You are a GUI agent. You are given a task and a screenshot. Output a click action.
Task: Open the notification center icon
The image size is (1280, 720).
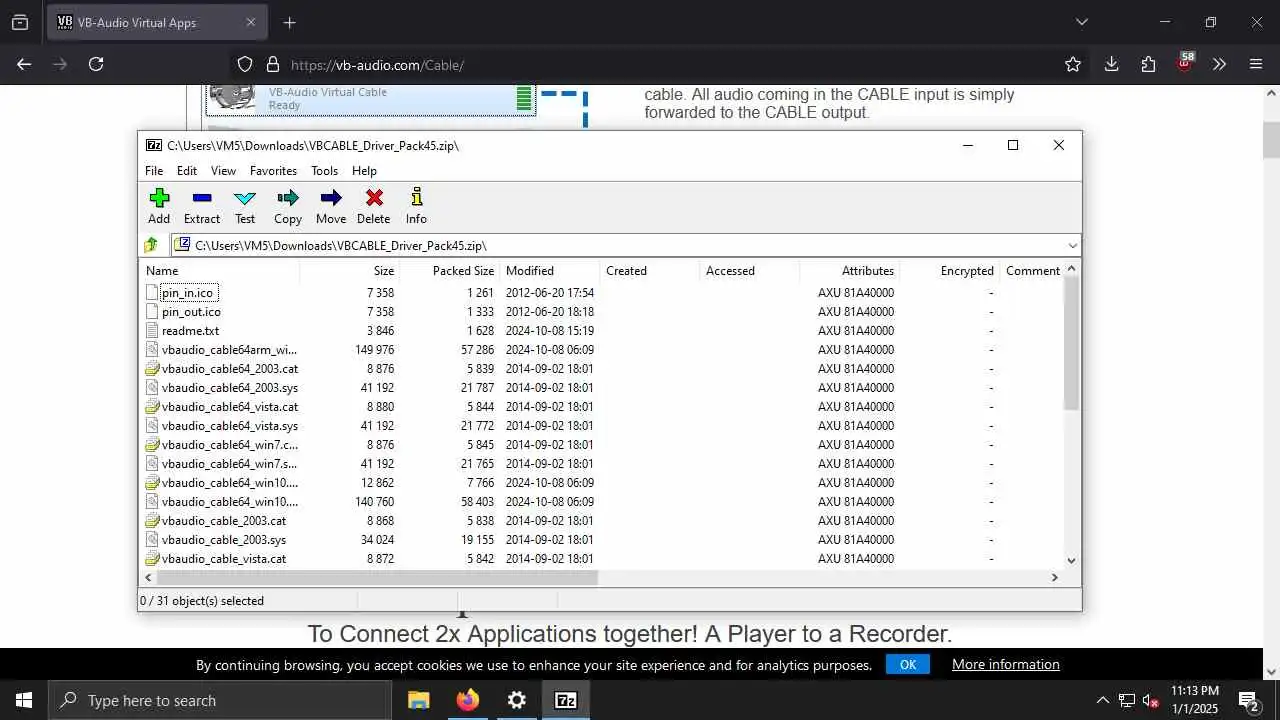(x=1248, y=700)
